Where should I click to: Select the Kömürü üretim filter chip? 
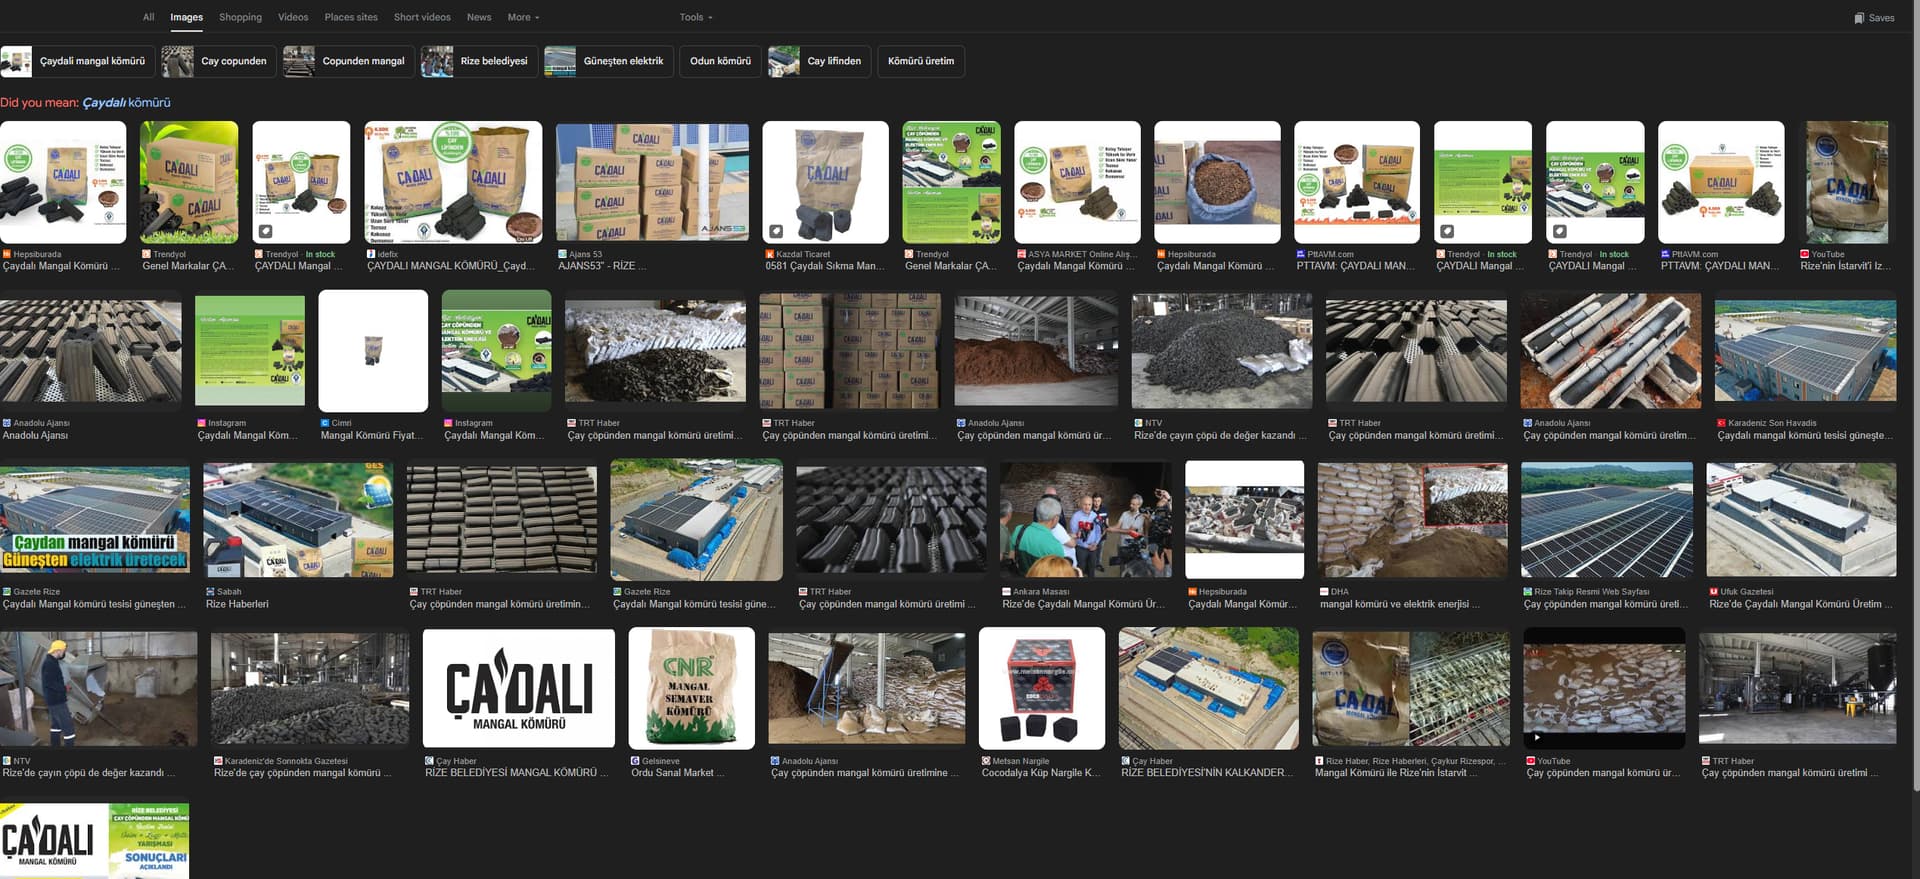[920, 61]
